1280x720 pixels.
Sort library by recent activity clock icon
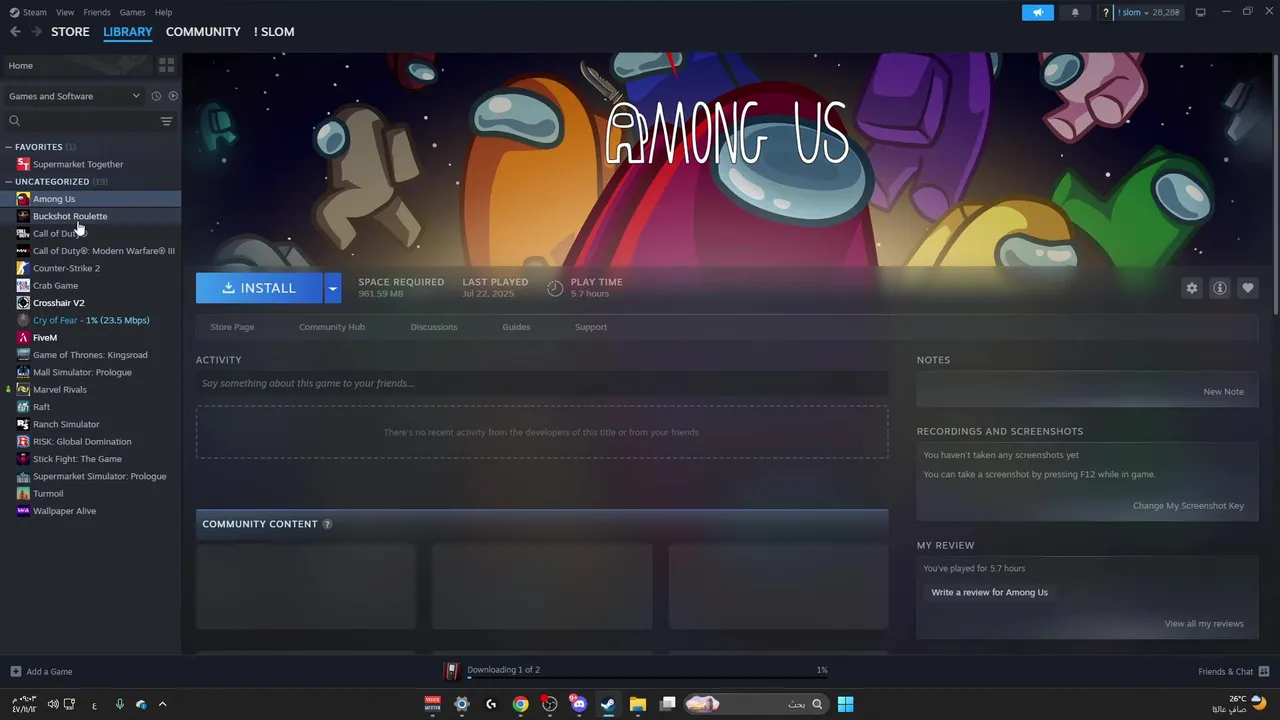coord(156,96)
